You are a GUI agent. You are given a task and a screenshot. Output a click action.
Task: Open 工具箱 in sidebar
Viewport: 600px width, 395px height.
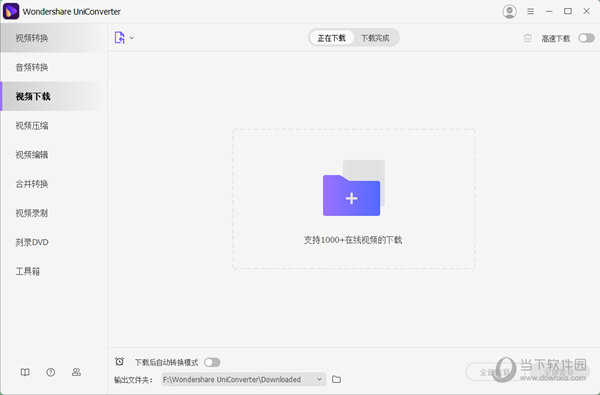point(54,271)
